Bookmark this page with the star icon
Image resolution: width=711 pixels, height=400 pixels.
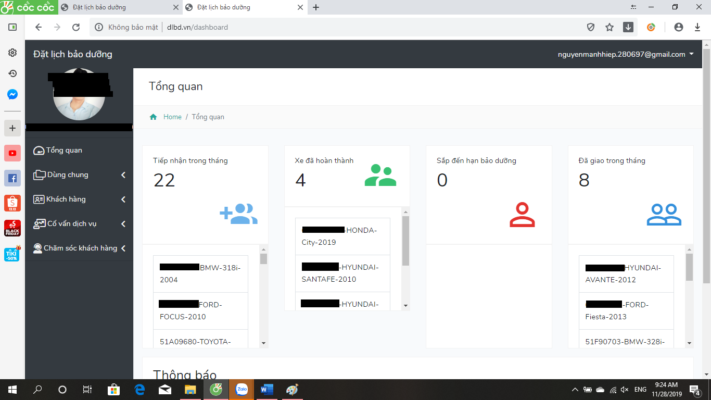click(x=609, y=27)
